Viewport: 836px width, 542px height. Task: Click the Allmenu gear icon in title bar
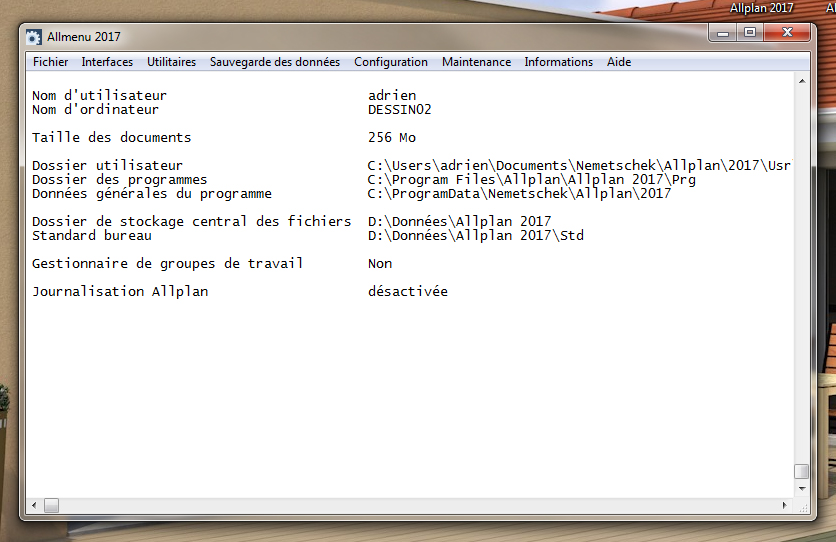[34, 37]
